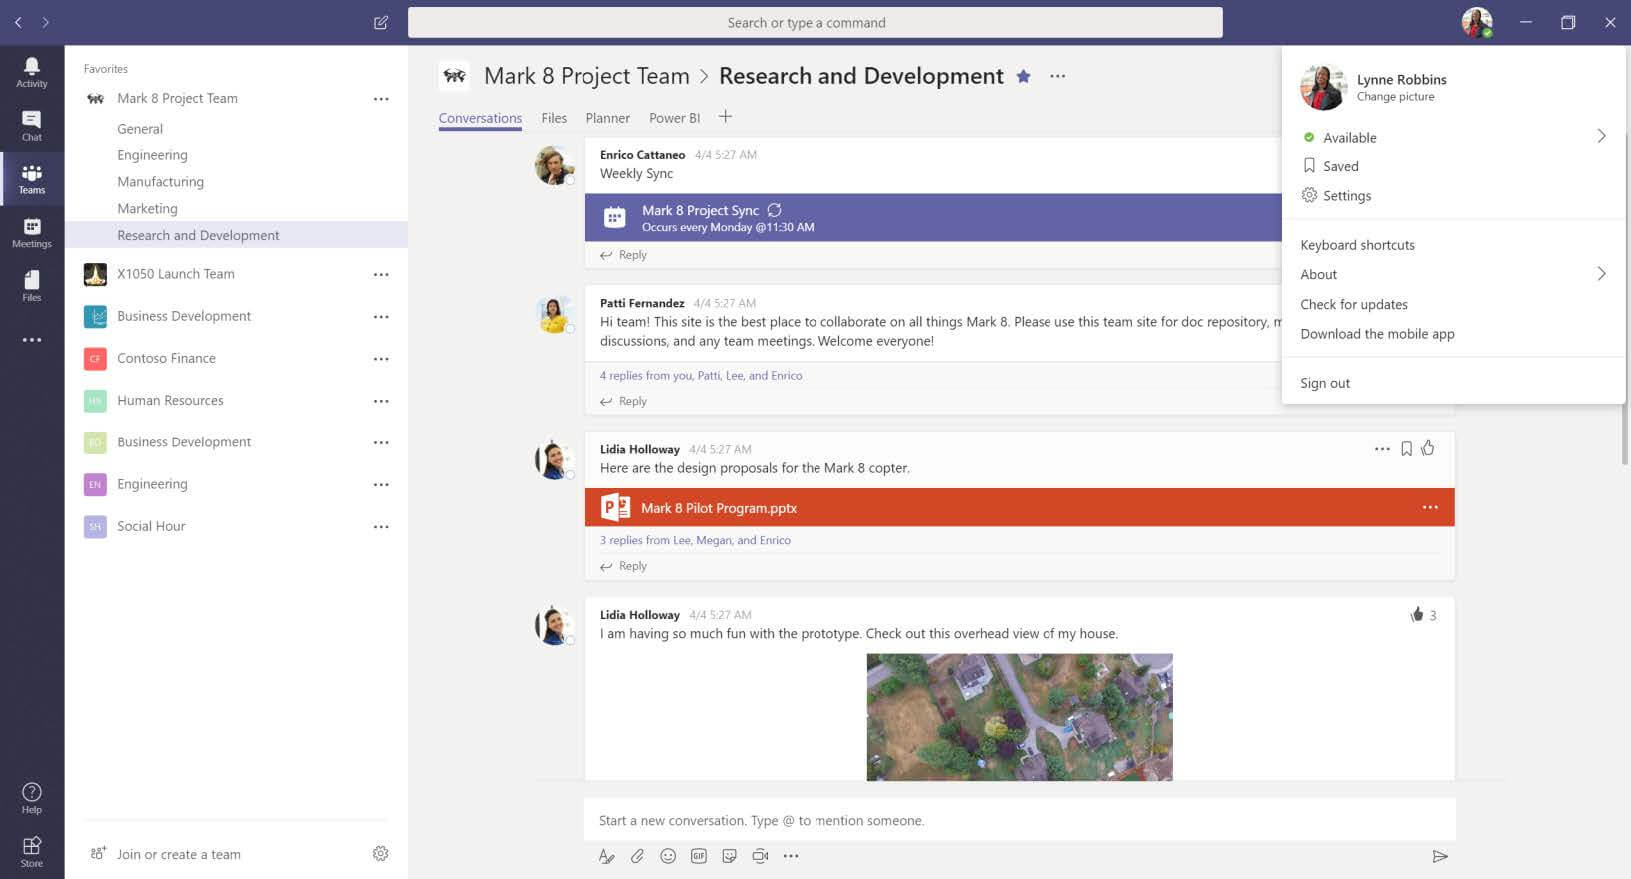The height and width of the screenshot is (879, 1631).
Task: Expand the About submenu
Action: tap(1601, 273)
